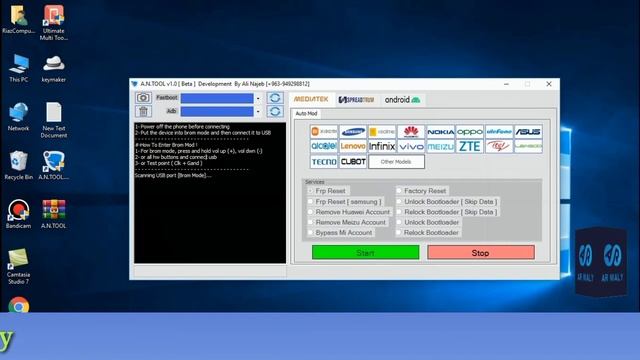Open the Adb device dropdown
640x360 pixels.
point(258,111)
